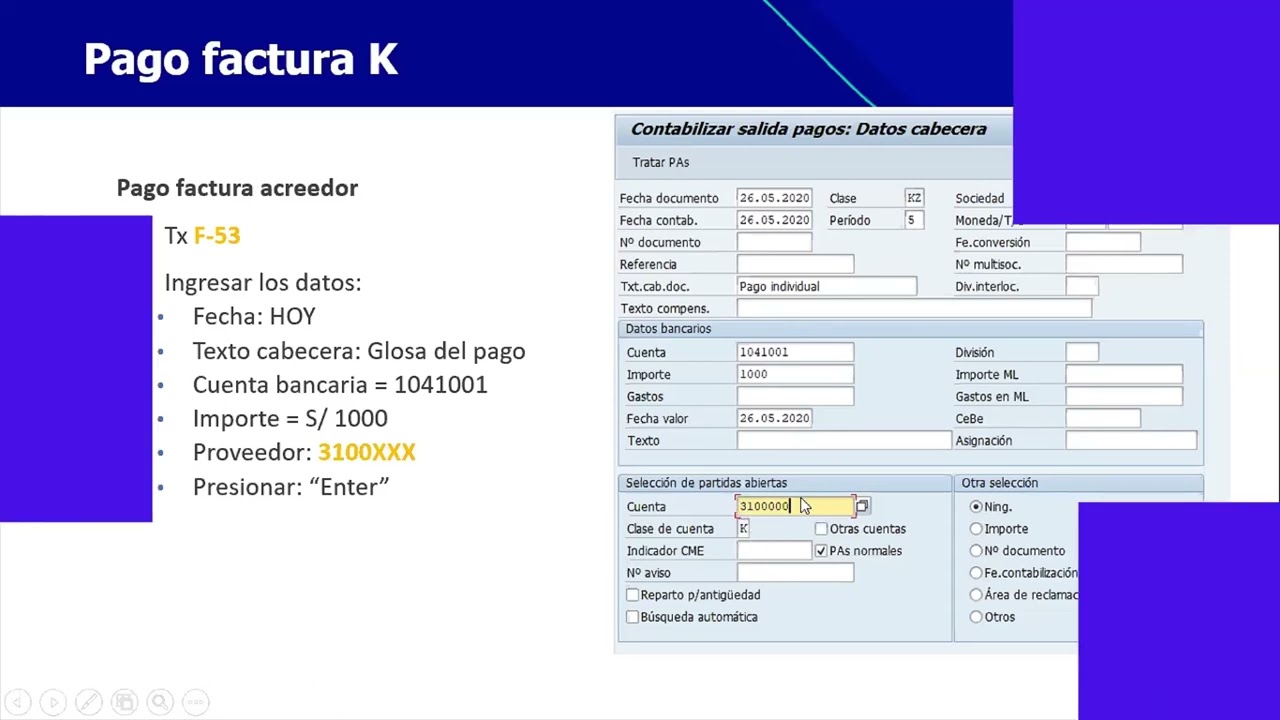
Task: Click the F-53 transaction code text
Action: [x=217, y=236]
